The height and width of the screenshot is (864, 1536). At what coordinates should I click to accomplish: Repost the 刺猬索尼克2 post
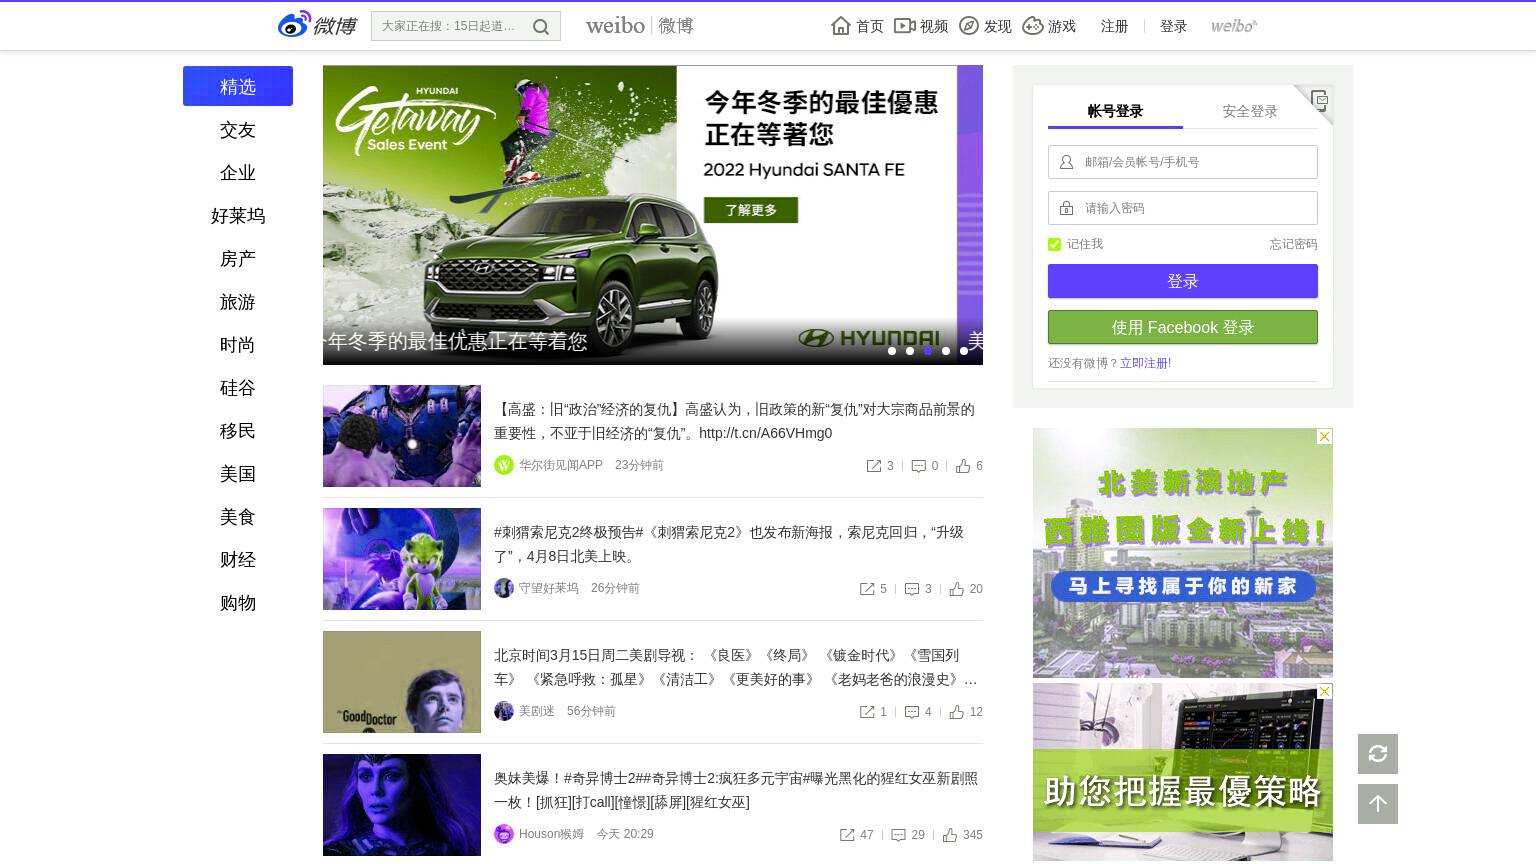tap(873, 589)
